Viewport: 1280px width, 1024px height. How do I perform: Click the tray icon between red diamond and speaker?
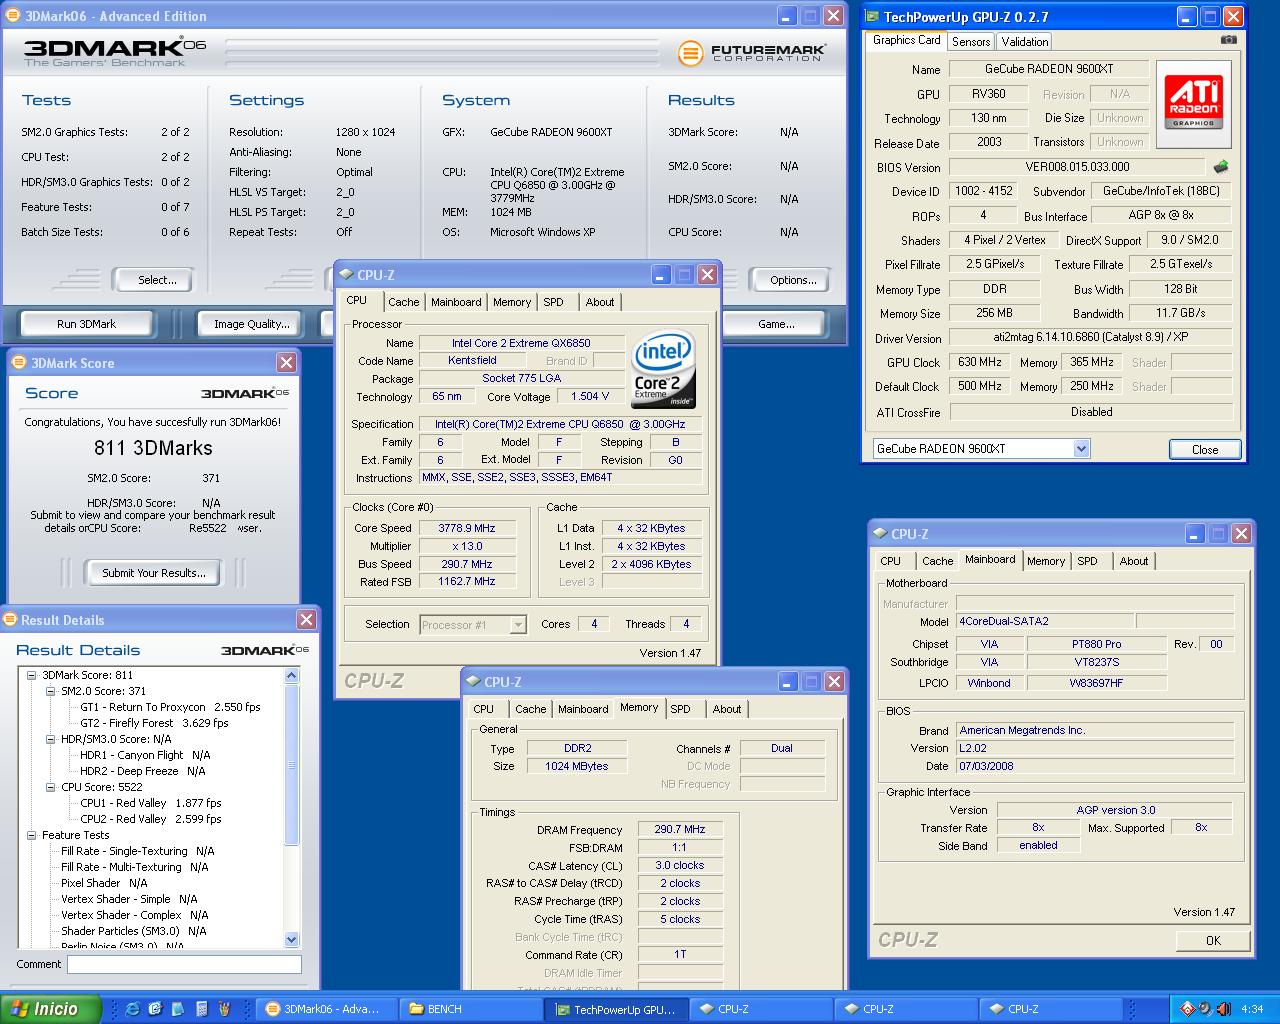pyautogui.click(x=1205, y=1009)
